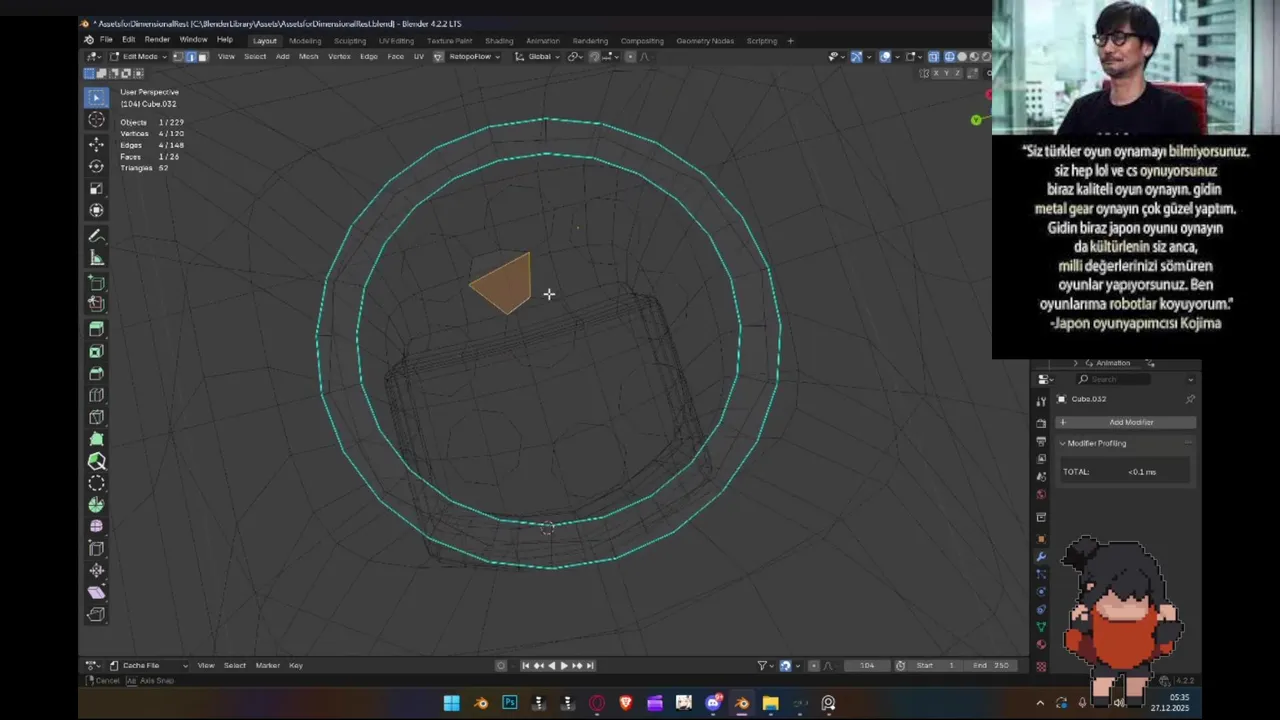Open the Particles properties tab
Screen dimensions: 1280x720
[1041, 574]
